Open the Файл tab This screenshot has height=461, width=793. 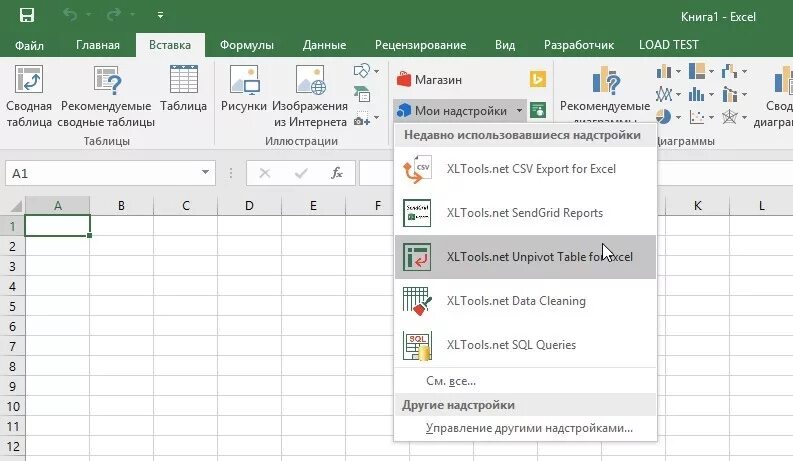tap(29, 45)
